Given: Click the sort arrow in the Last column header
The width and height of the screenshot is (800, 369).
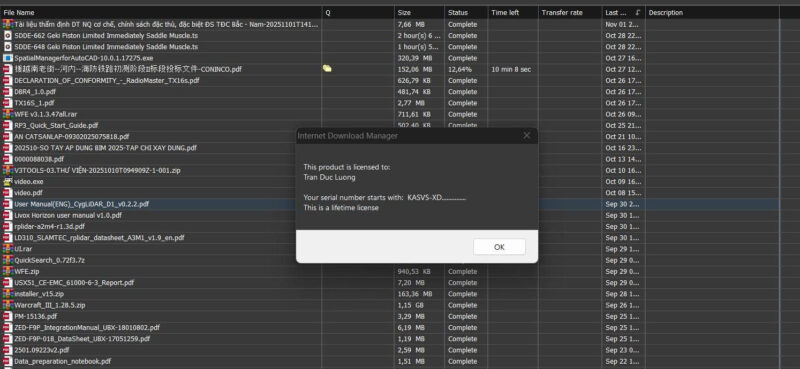Looking at the screenshot, I should click(638, 12).
